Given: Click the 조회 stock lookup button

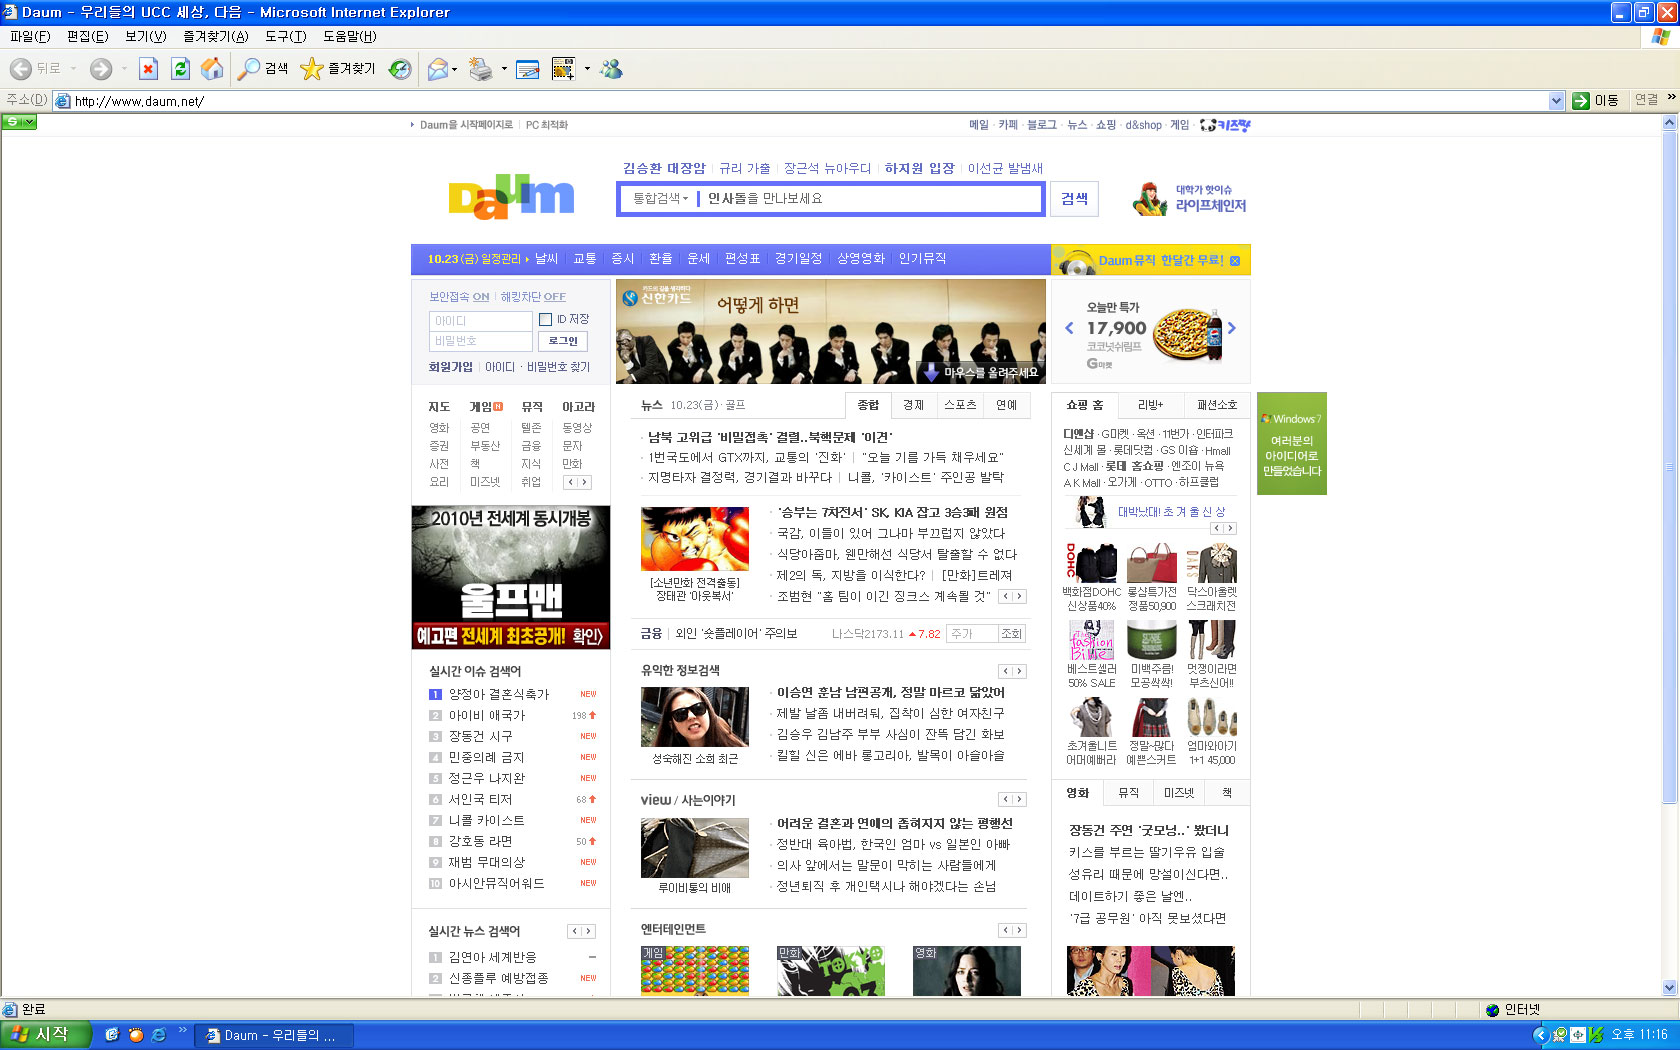Looking at the screenshot, I should [x=1012, y=634].
